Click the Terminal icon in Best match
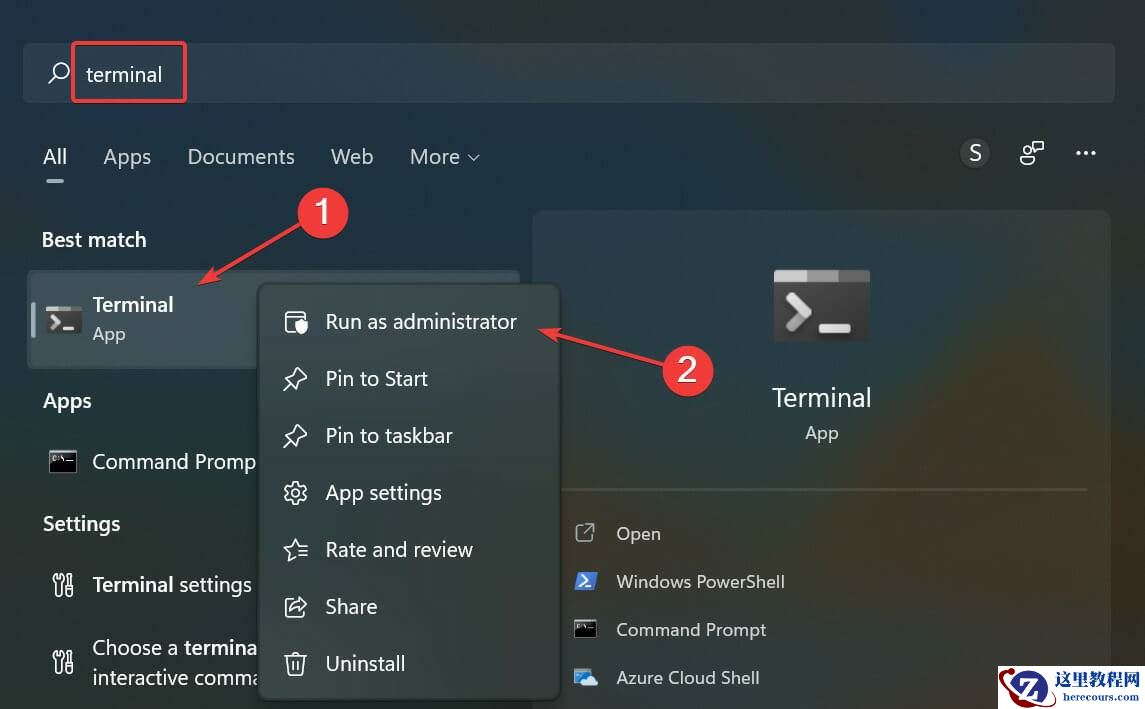Viewport: 1145px width, 709px height. click(64, 319)
